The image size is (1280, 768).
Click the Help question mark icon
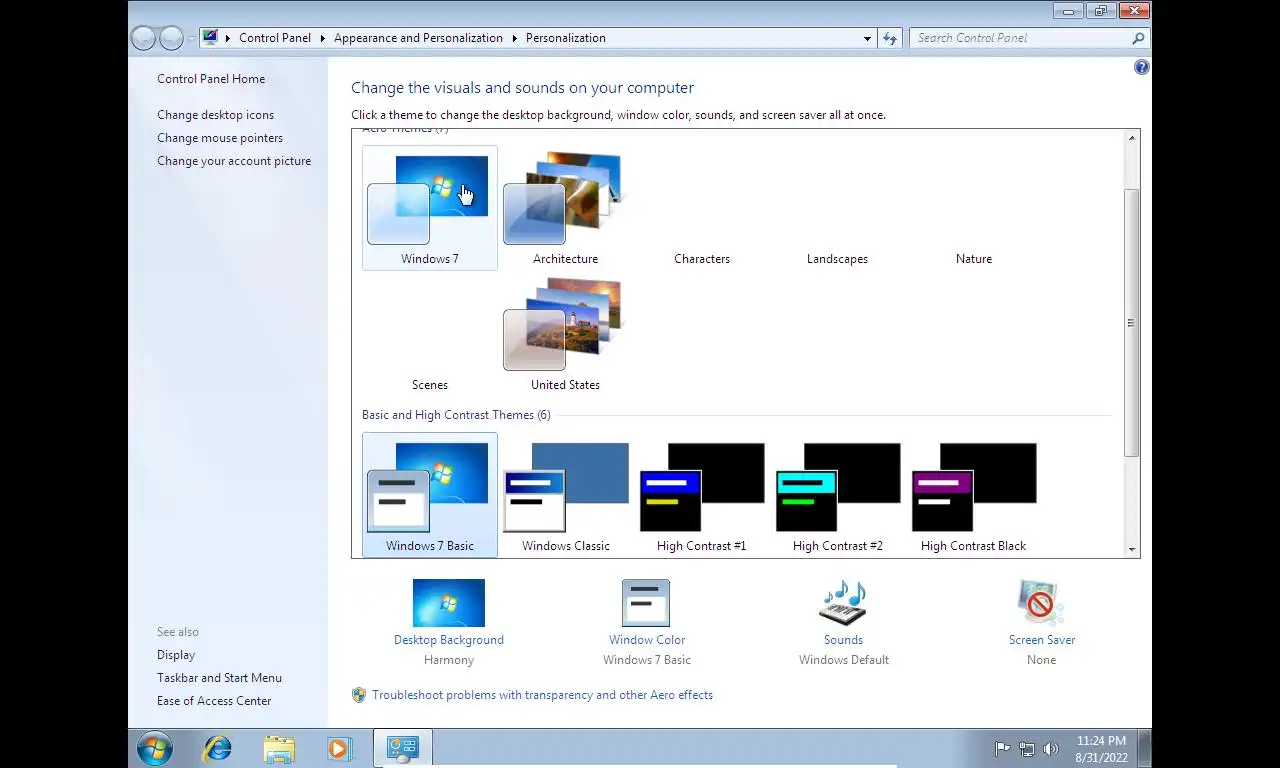(x=1141, y=67)
